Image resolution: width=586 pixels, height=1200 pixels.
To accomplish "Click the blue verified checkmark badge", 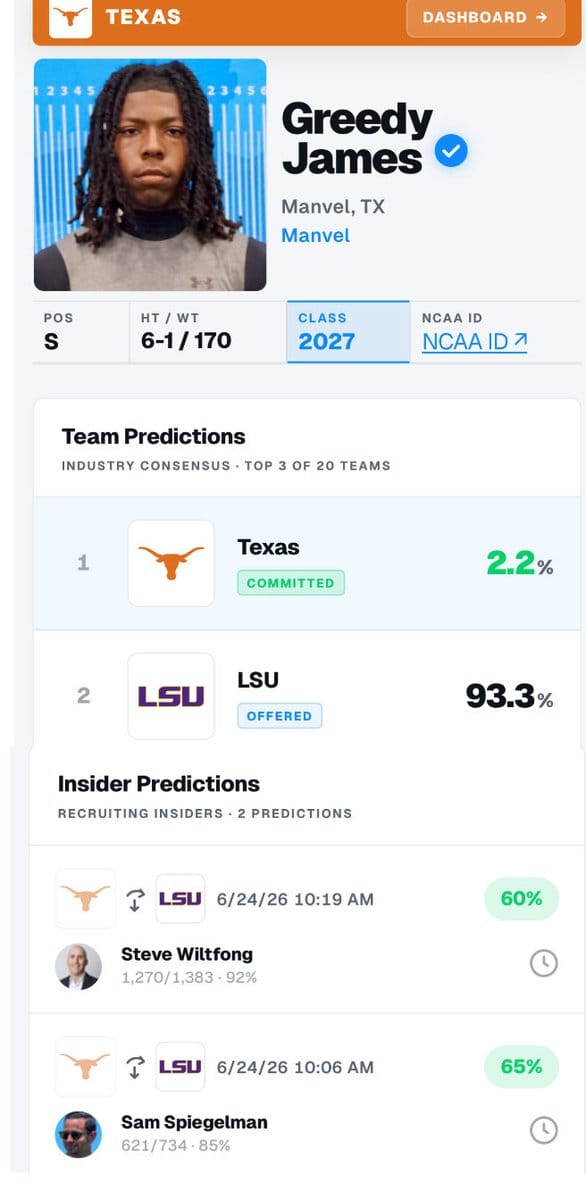I will (452, 152).
